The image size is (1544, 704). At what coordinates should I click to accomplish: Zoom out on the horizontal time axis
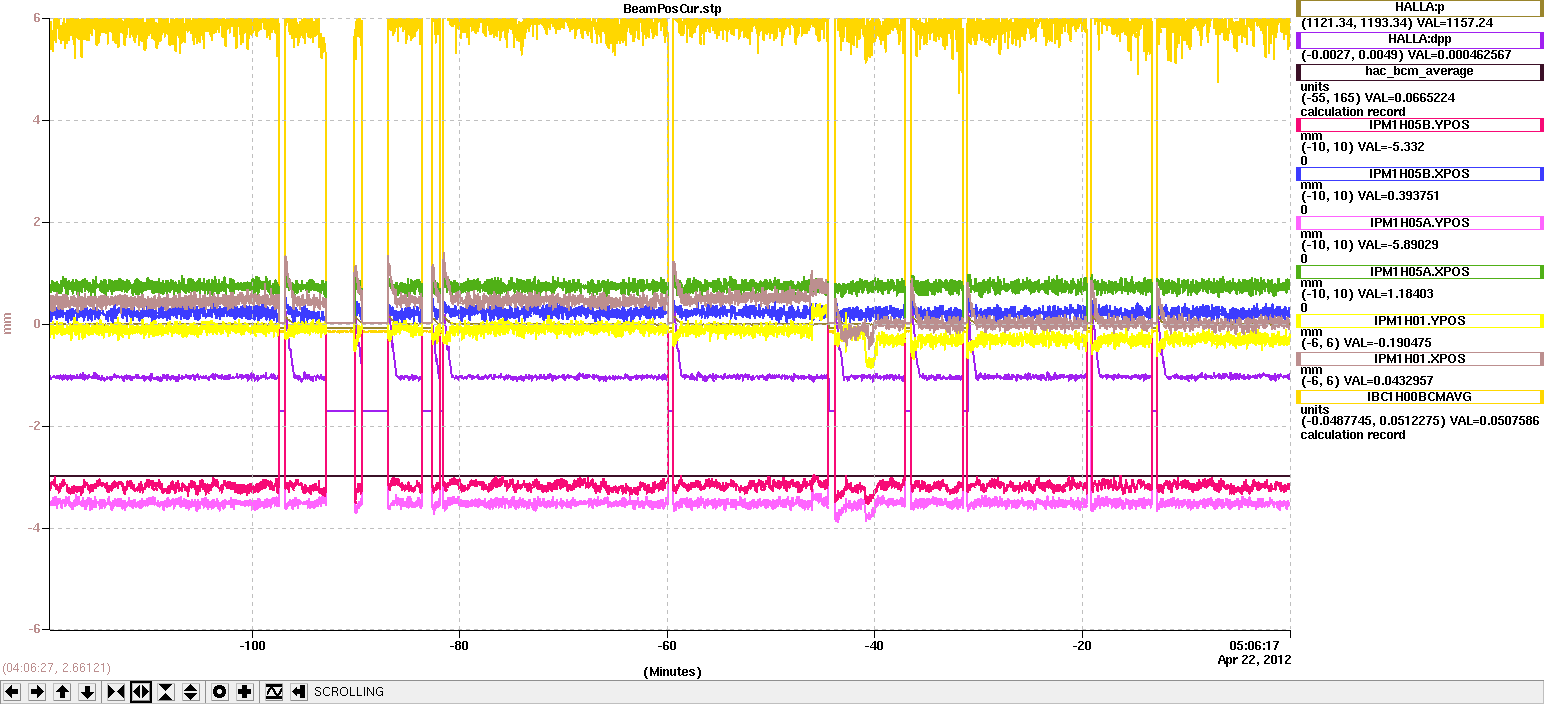[141, 692]
